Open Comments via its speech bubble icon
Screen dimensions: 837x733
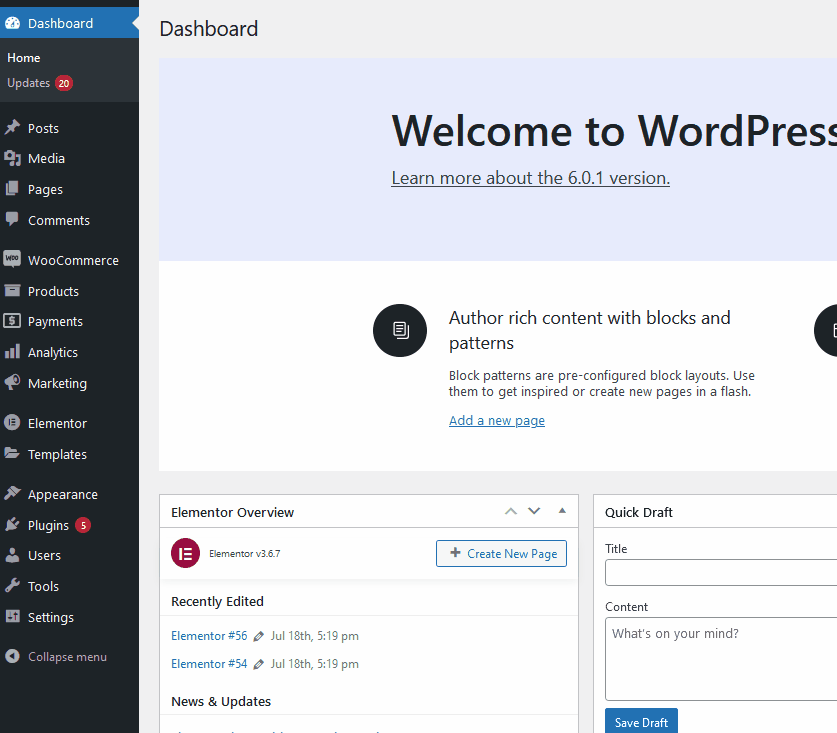tap(14, 220)
